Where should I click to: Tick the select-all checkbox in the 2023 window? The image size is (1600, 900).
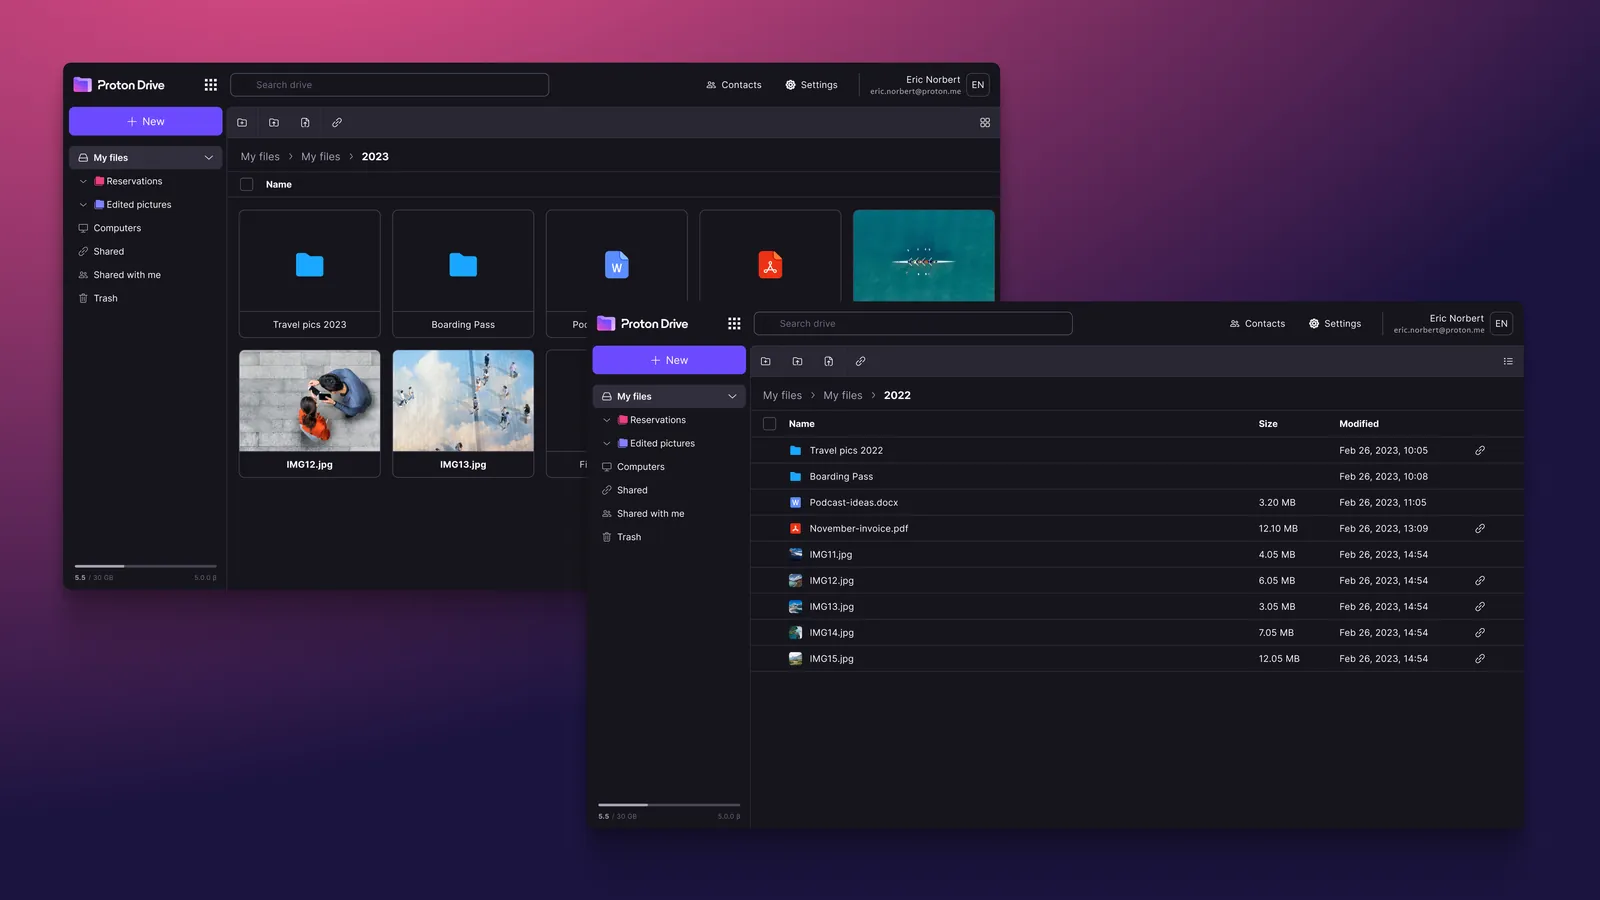tap(247, 185)
